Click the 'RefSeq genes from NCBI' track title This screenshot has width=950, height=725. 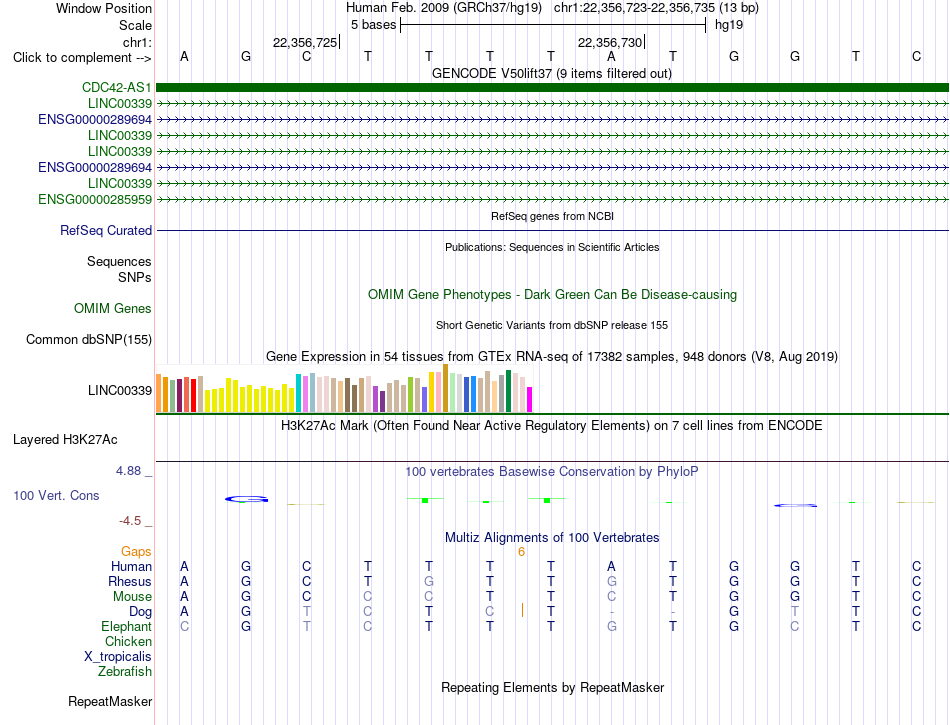[x=552, y=216]
